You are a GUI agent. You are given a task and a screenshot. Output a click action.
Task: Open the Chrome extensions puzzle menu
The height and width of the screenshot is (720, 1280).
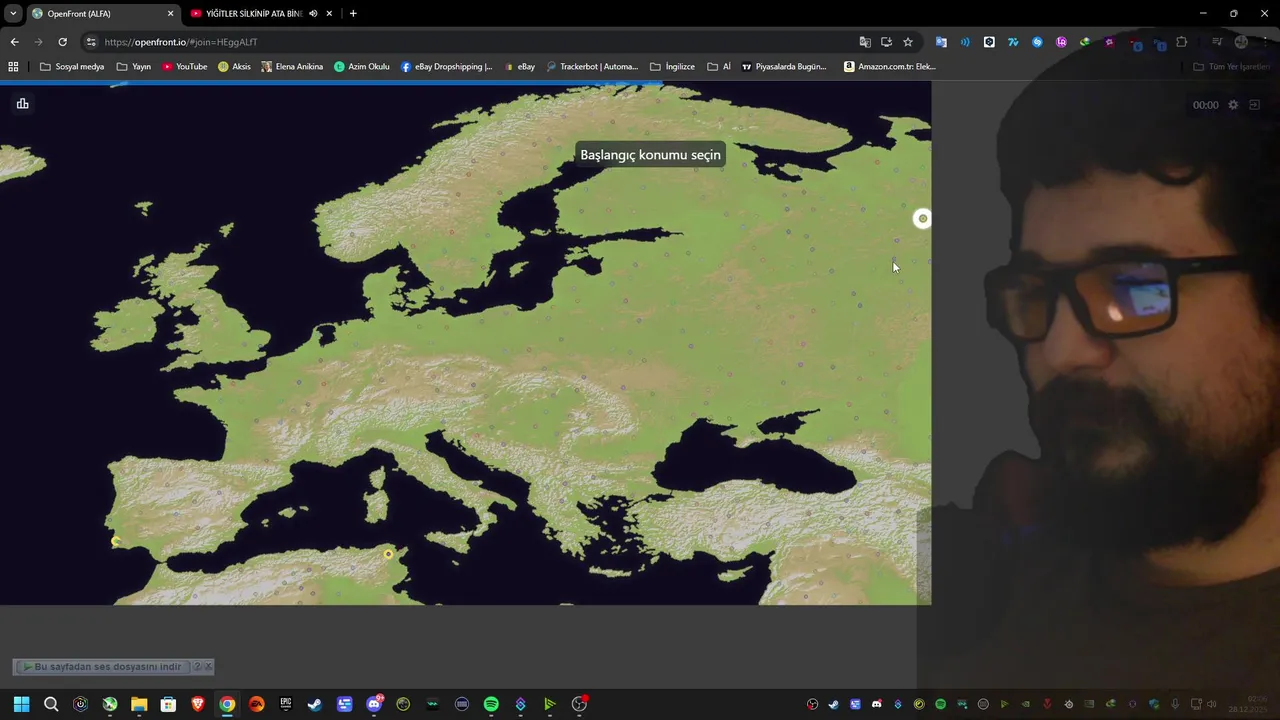1182,42
